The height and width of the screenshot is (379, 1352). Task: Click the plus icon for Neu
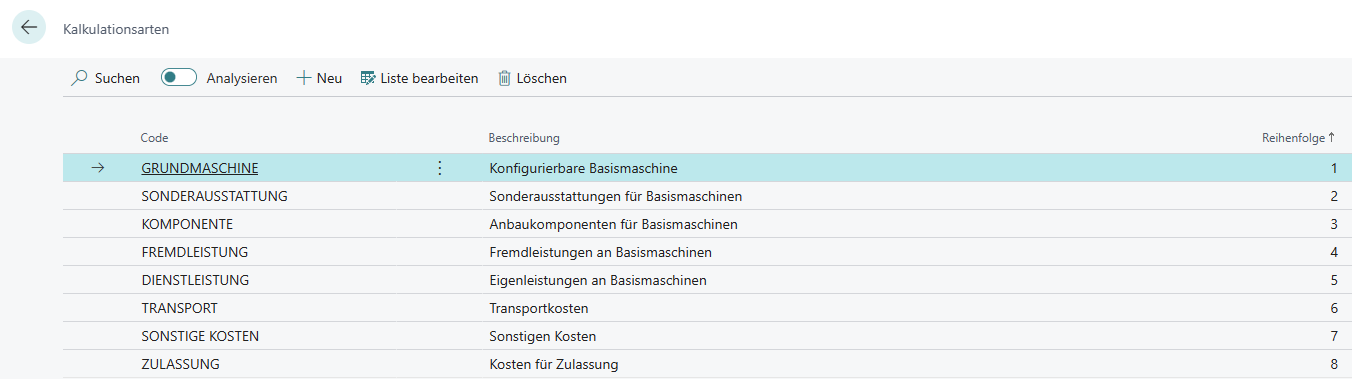pyautogui.click(x=304, y=78)
